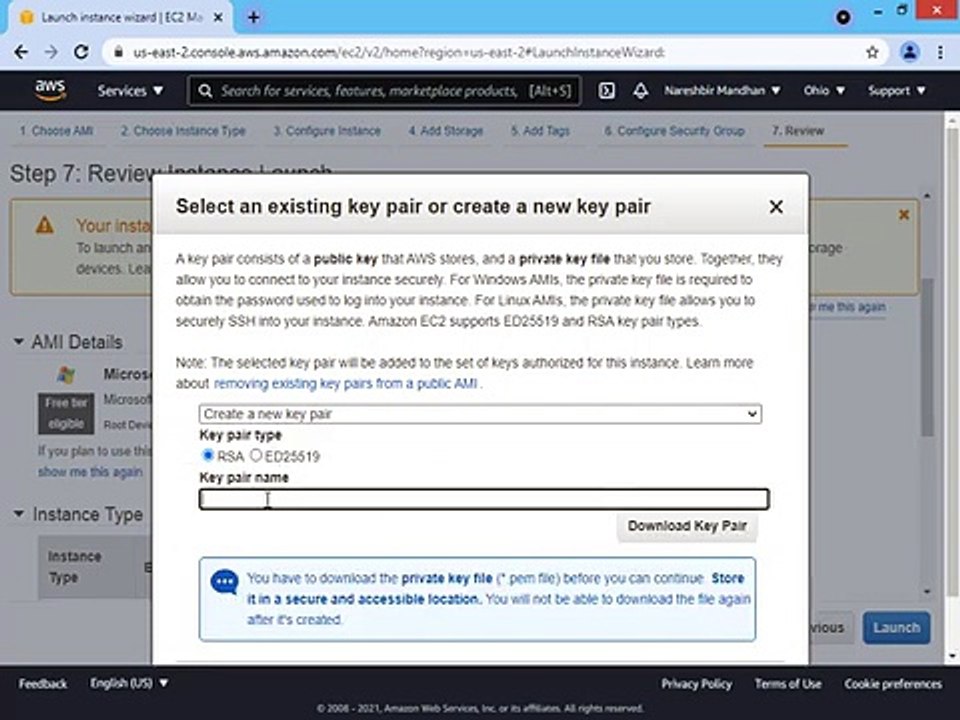
Task: Open the Privacy Policy footer link
Action: click(696, 684)
